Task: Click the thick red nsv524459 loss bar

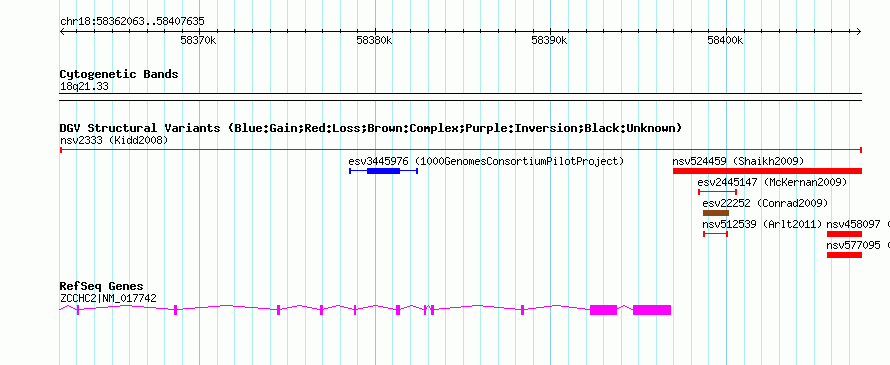Action: click(767, 171)
